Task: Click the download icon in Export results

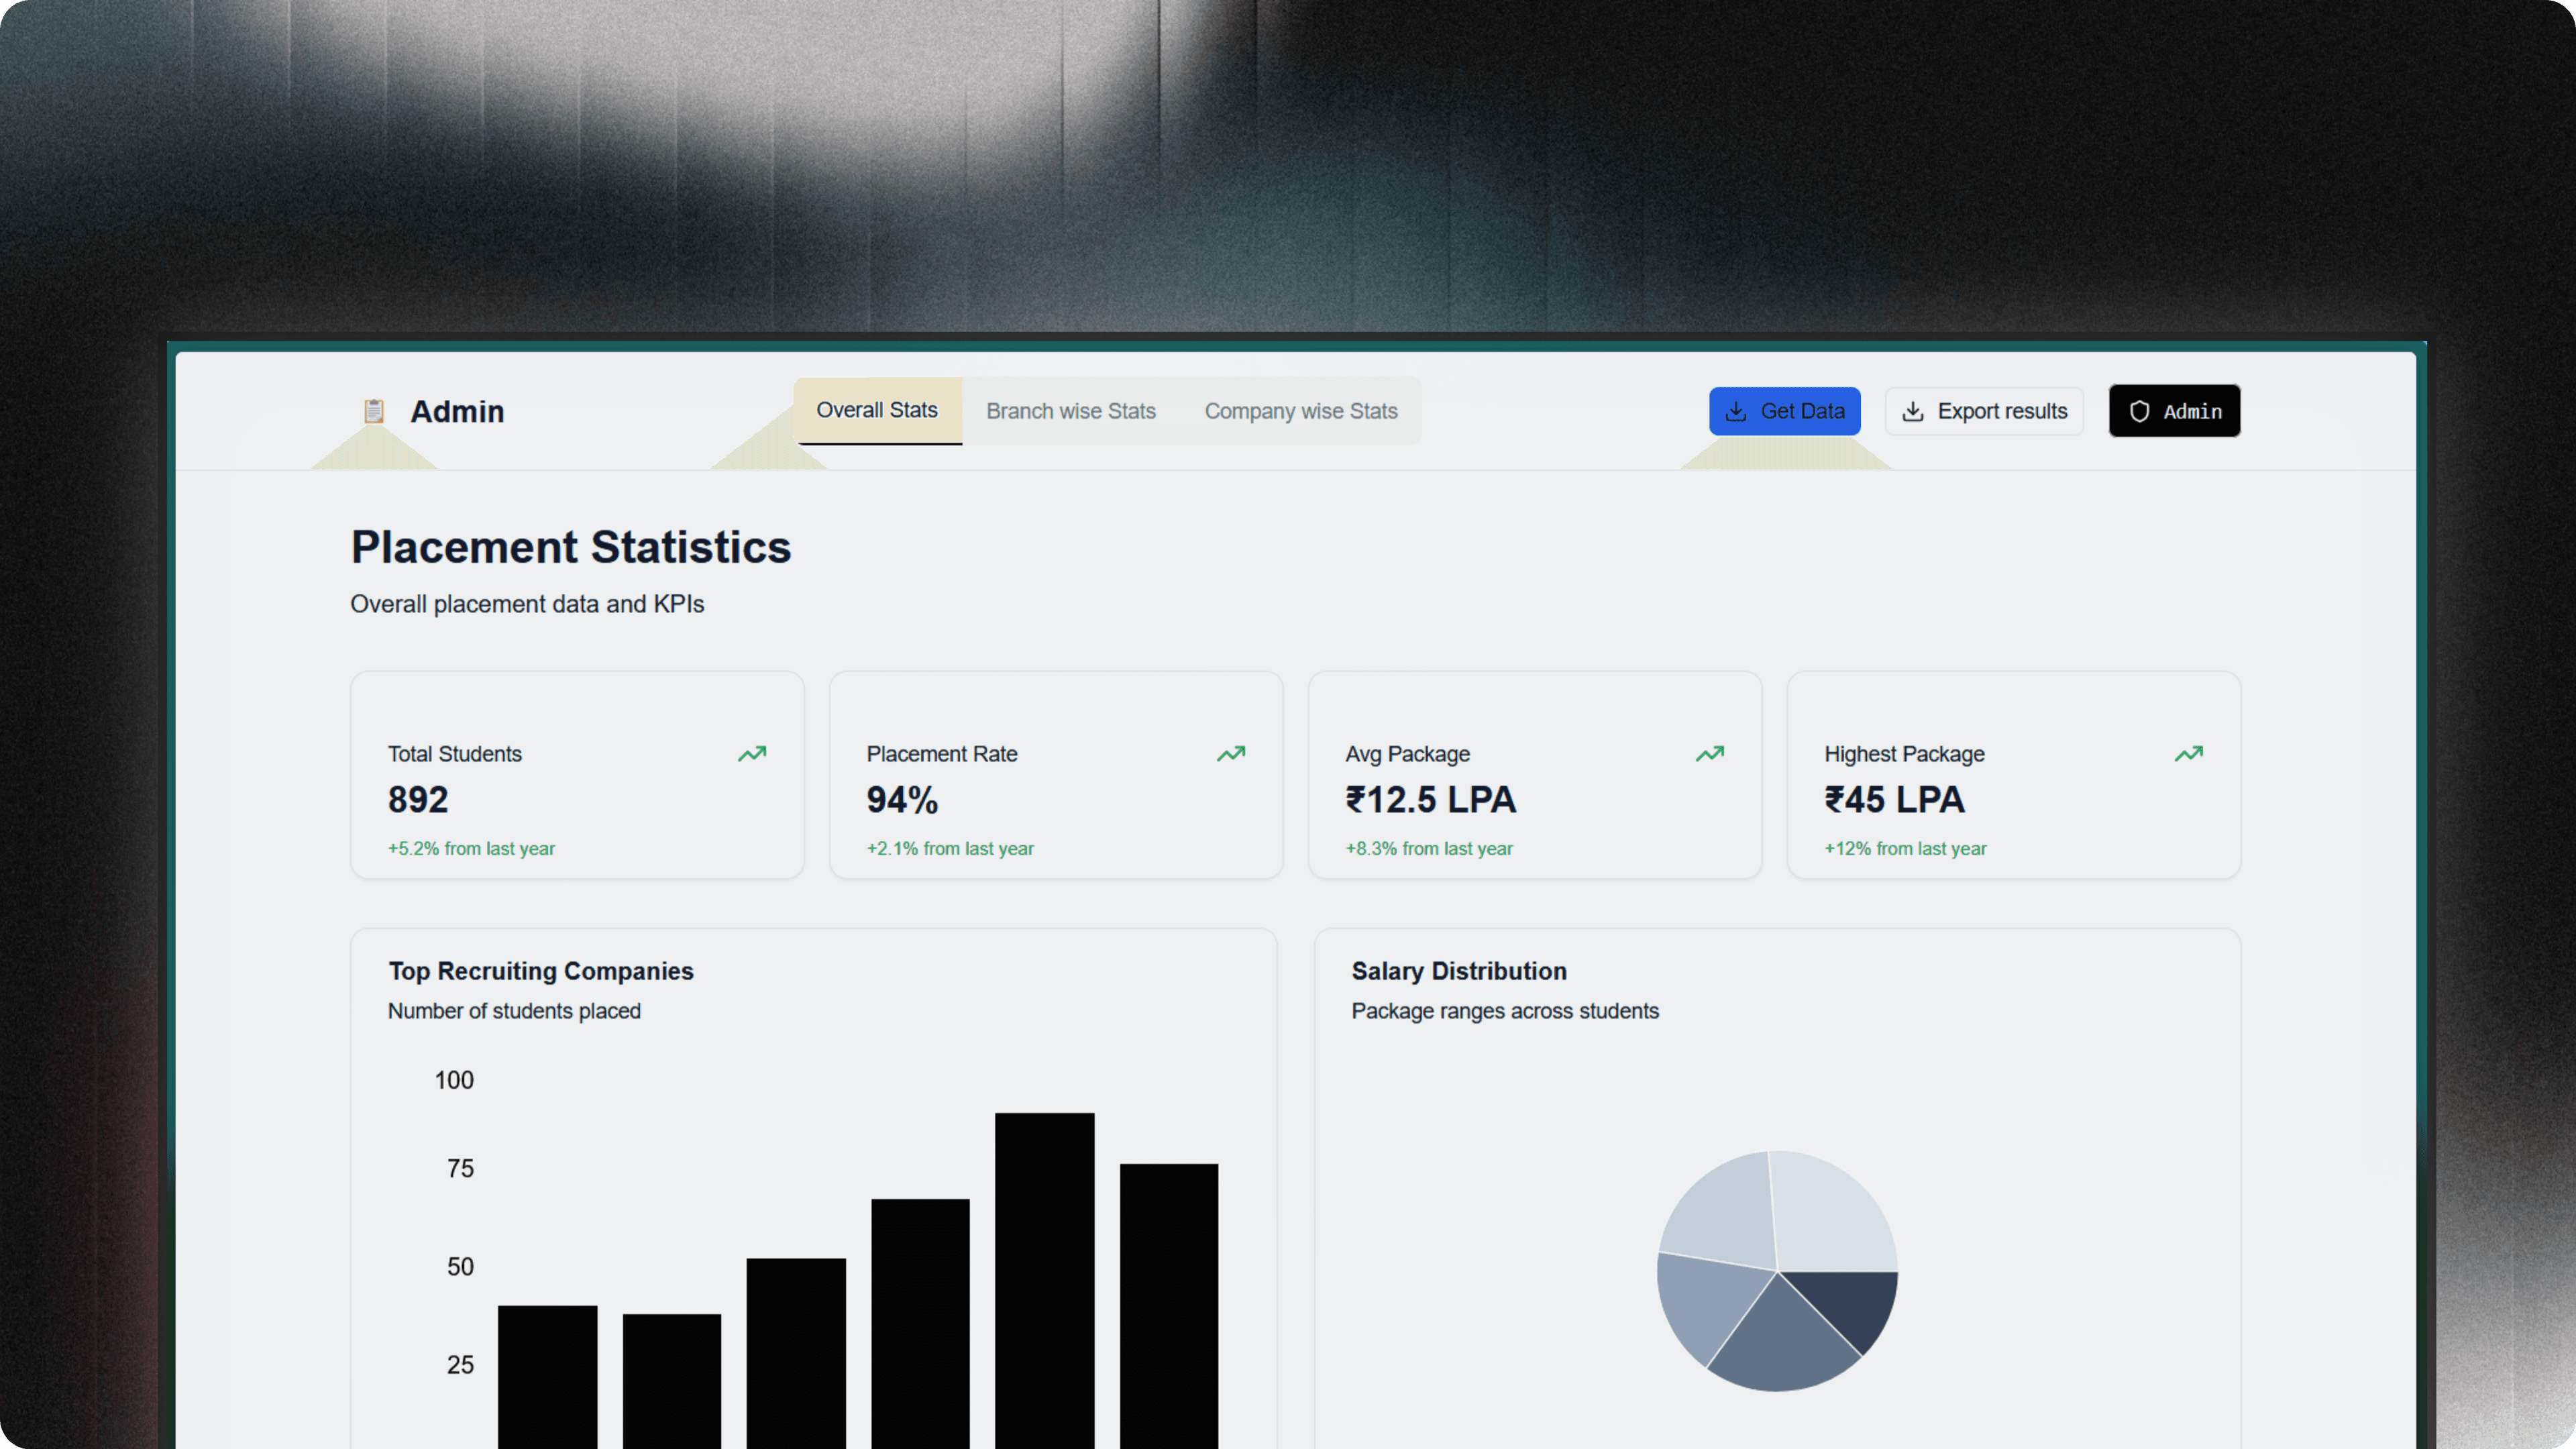Action: [1913, 411]
